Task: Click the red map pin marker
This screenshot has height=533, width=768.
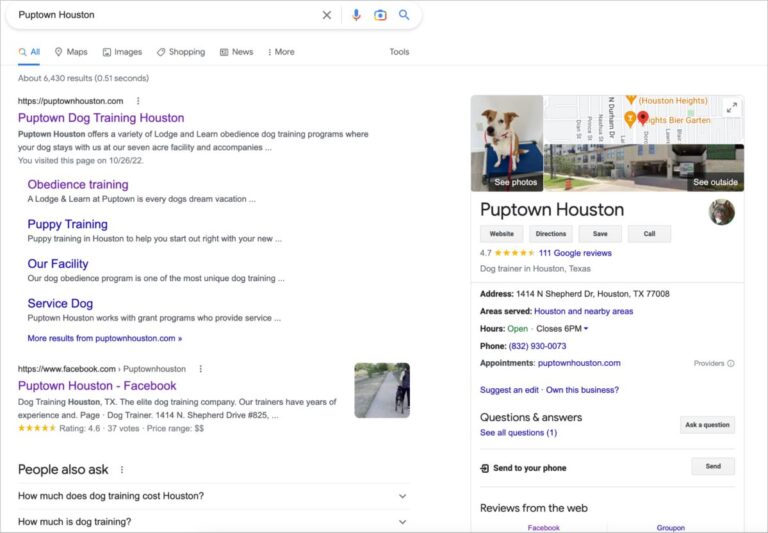Action: pyautogui.click(x=643, y=118)
